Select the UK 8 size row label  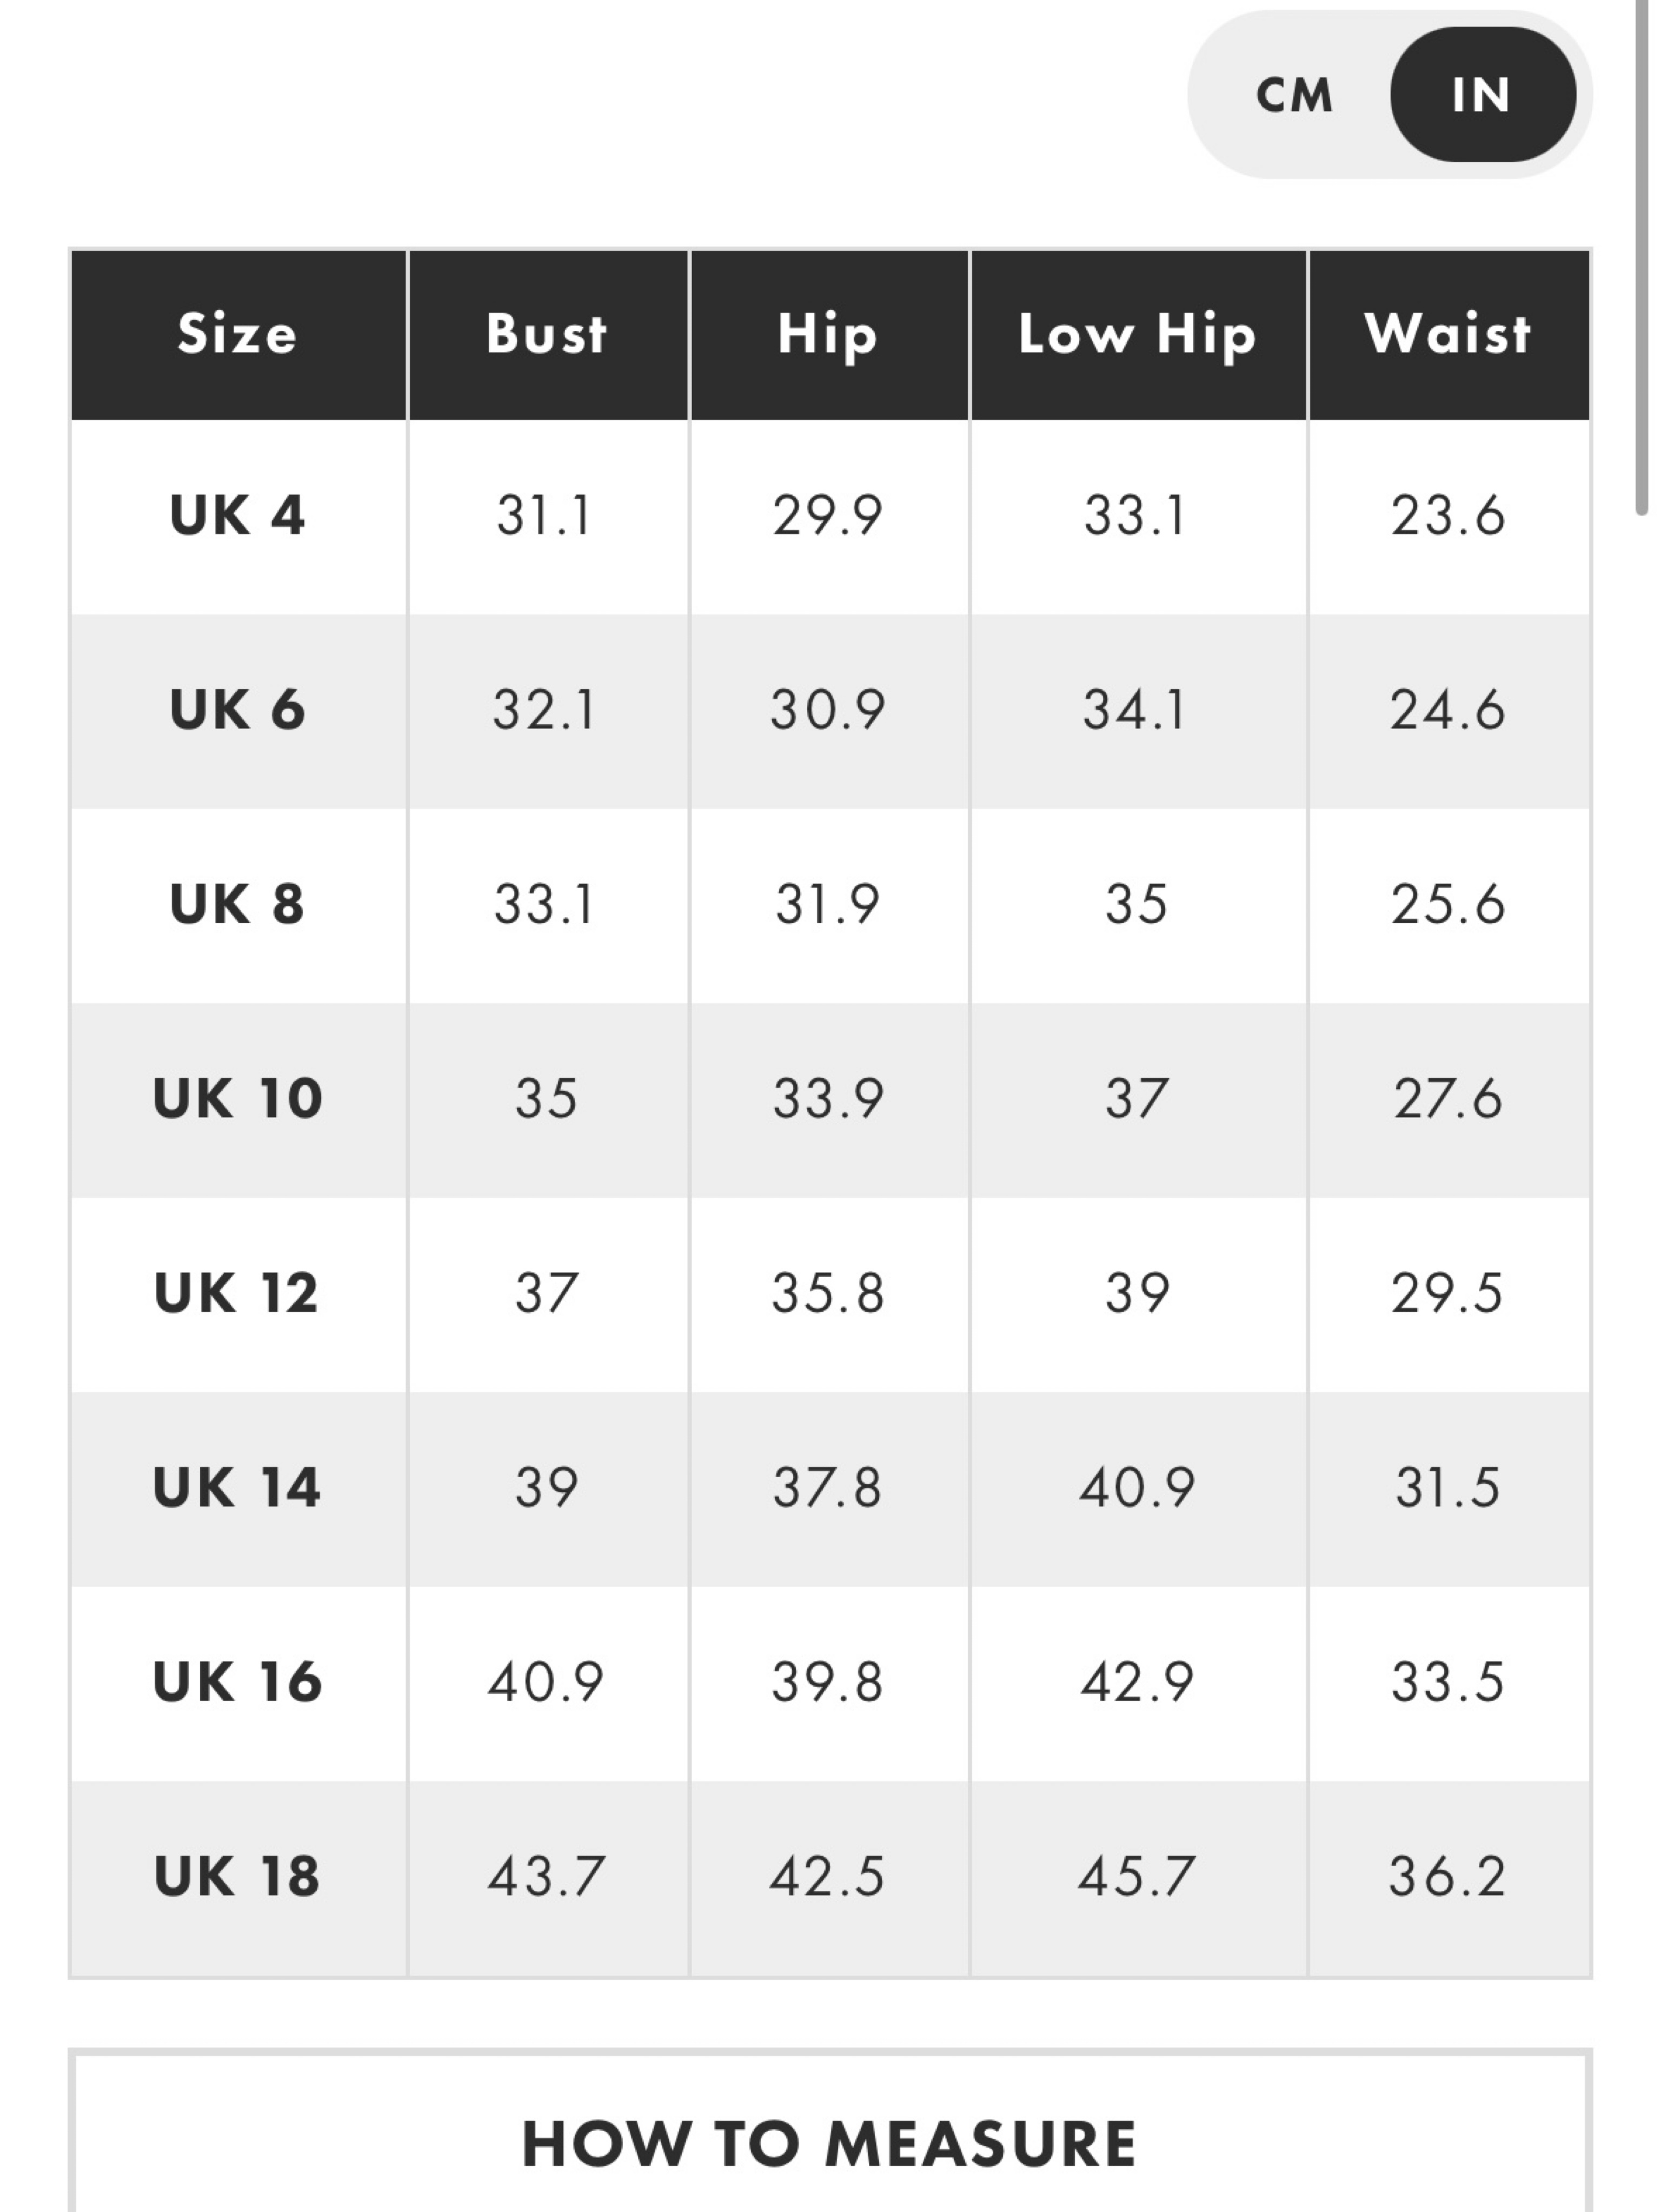pyautogui.click(x=238, y=904)
